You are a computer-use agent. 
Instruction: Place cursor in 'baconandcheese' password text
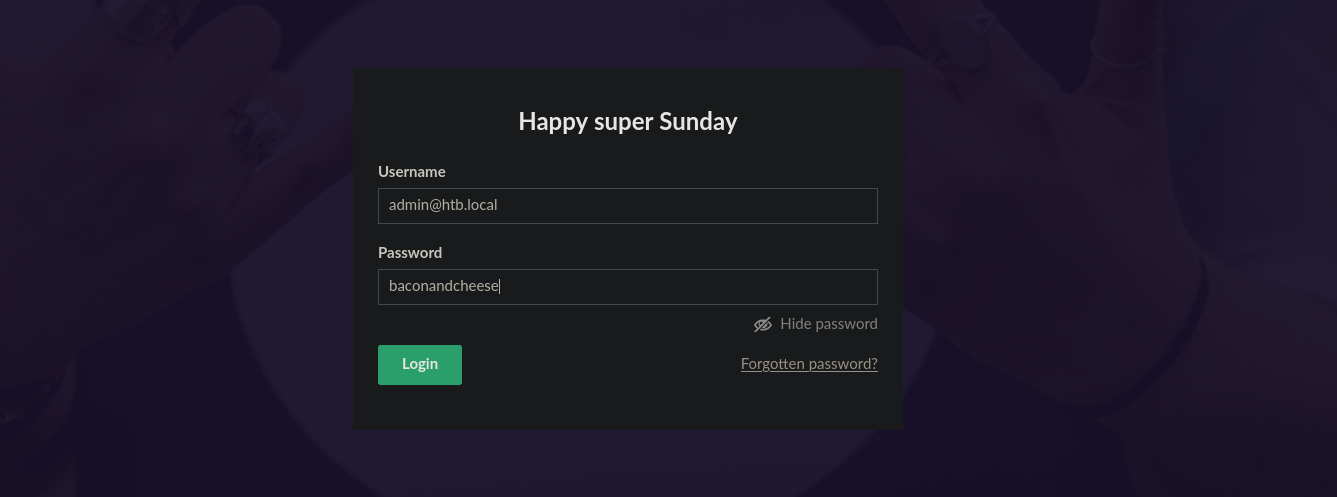click(443, 287)
